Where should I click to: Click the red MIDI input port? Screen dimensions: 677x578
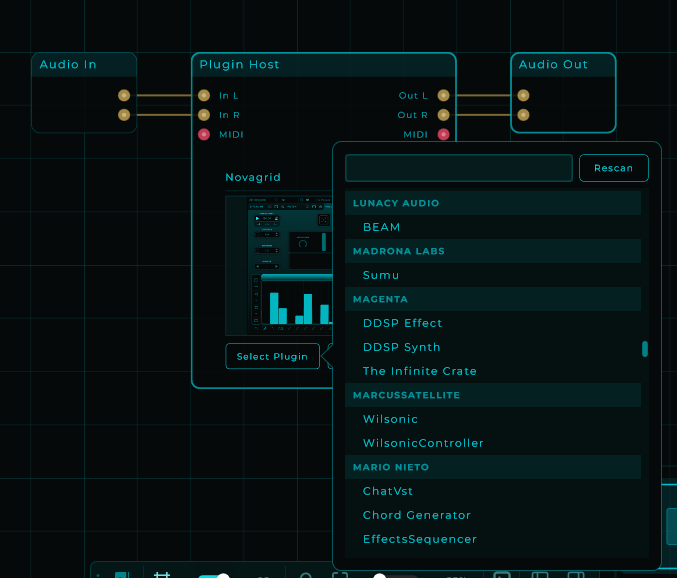[204, 134]
